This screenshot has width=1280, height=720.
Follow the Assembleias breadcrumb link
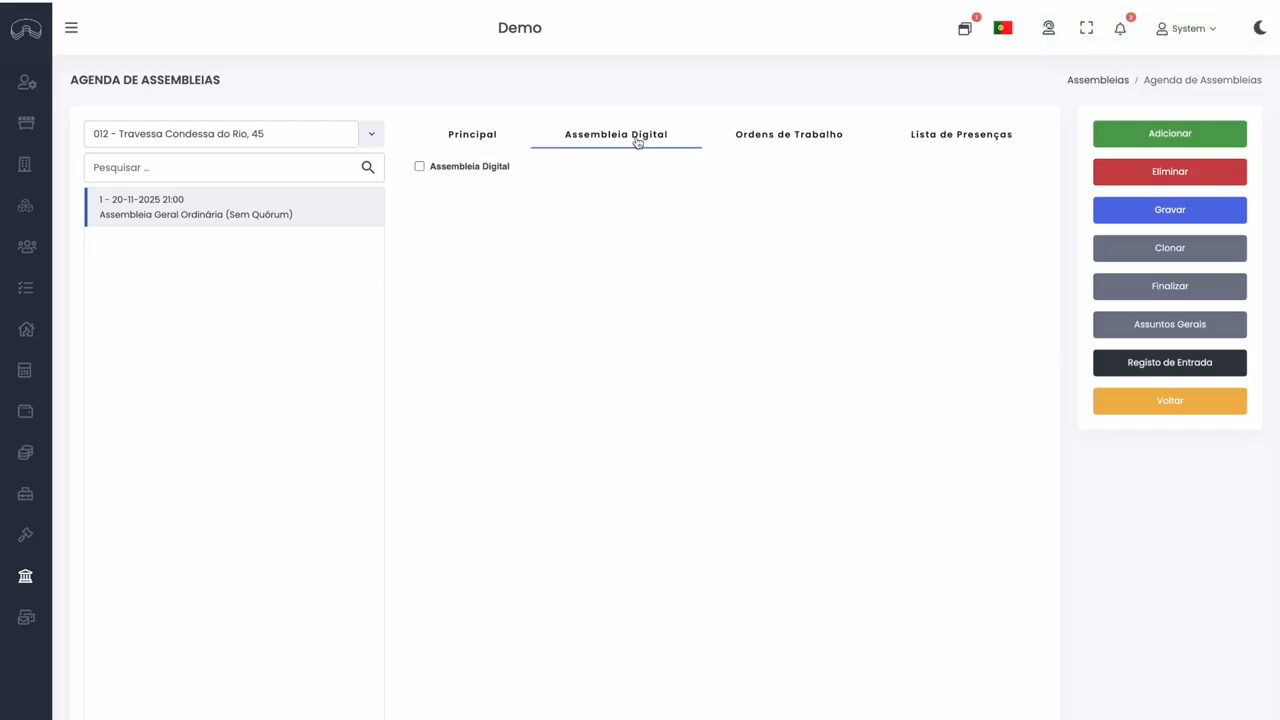pyautogui.click(x=1097, y=80)
